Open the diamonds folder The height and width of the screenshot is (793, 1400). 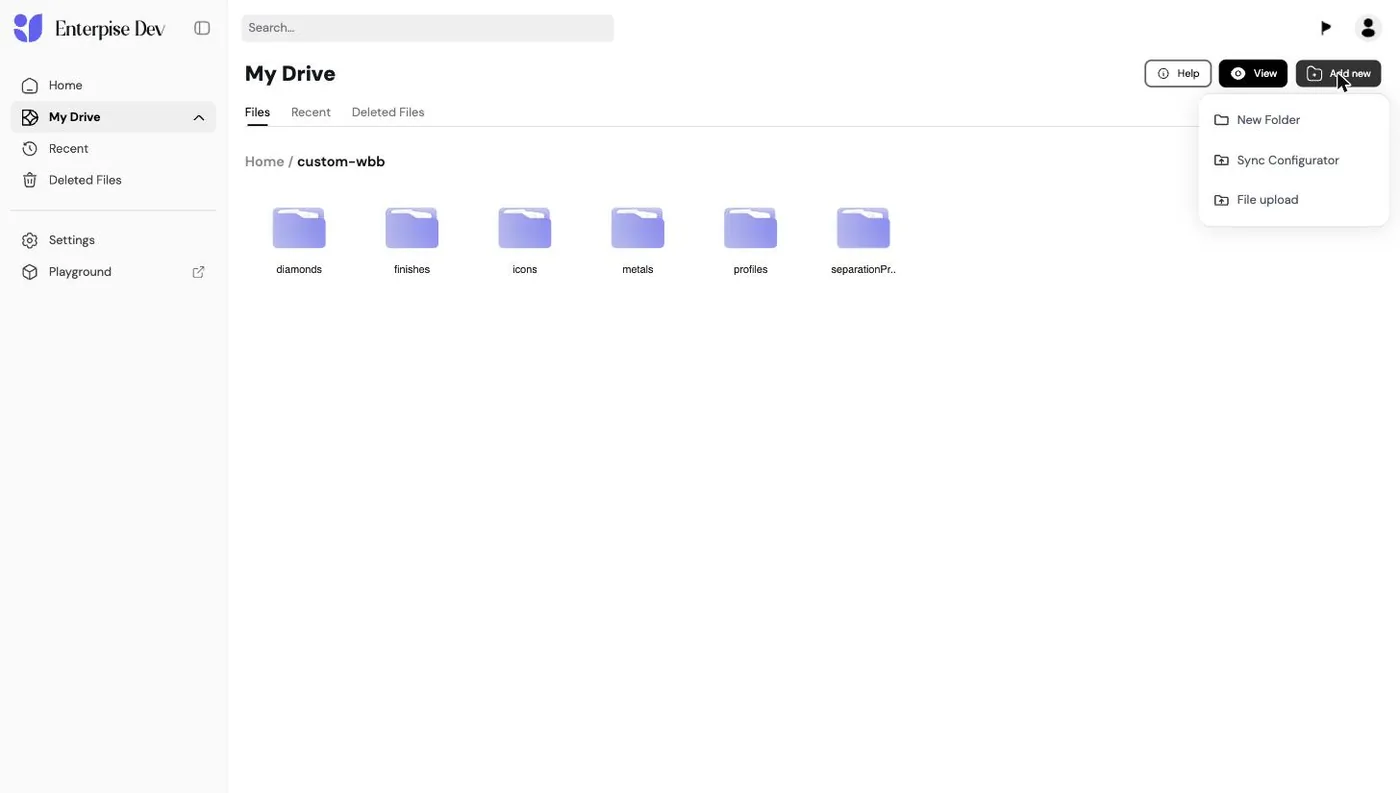point(299,228)
